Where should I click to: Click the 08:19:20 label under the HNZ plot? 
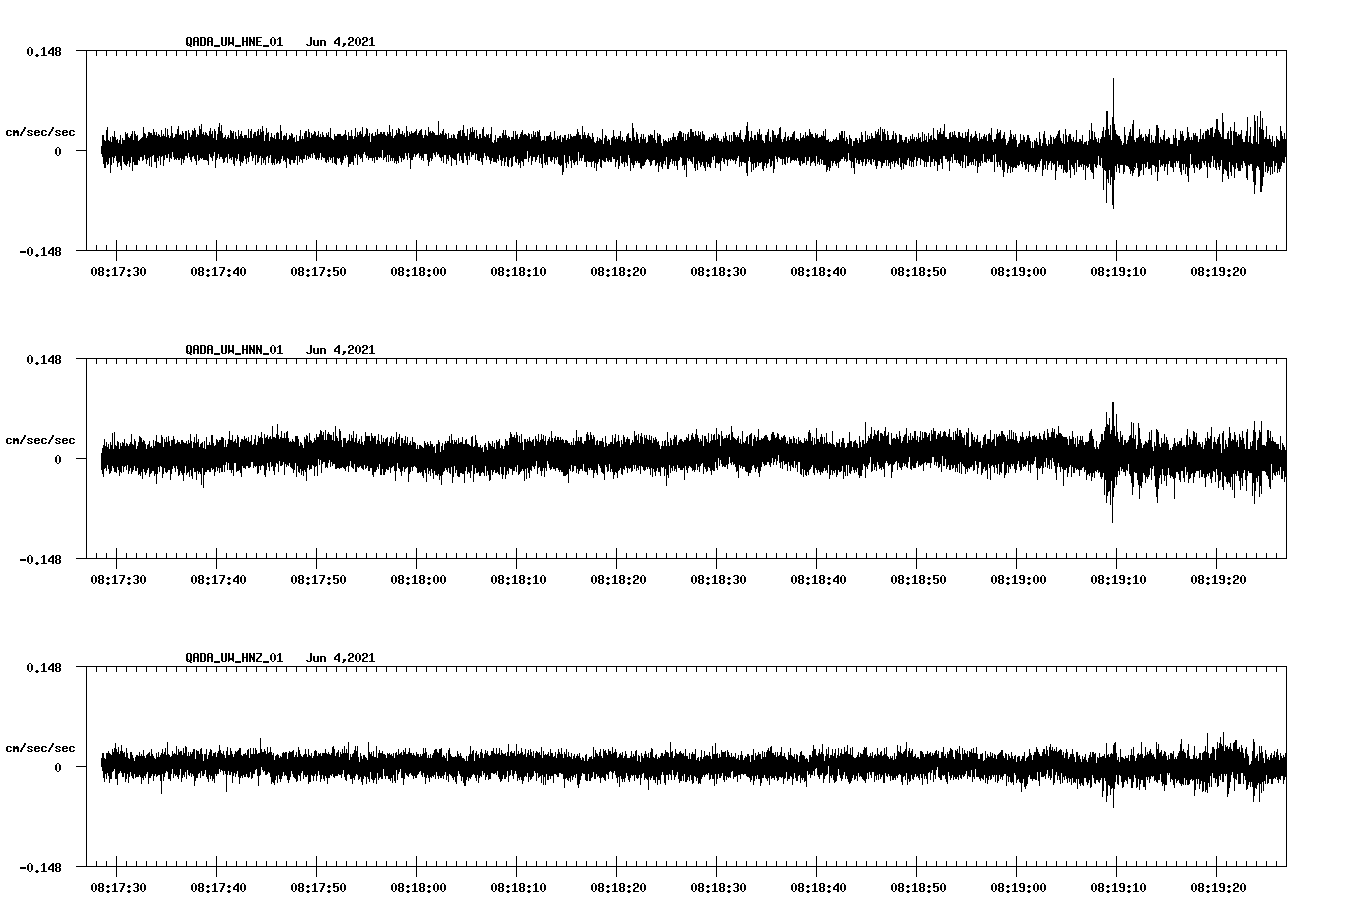point(1218,887)
